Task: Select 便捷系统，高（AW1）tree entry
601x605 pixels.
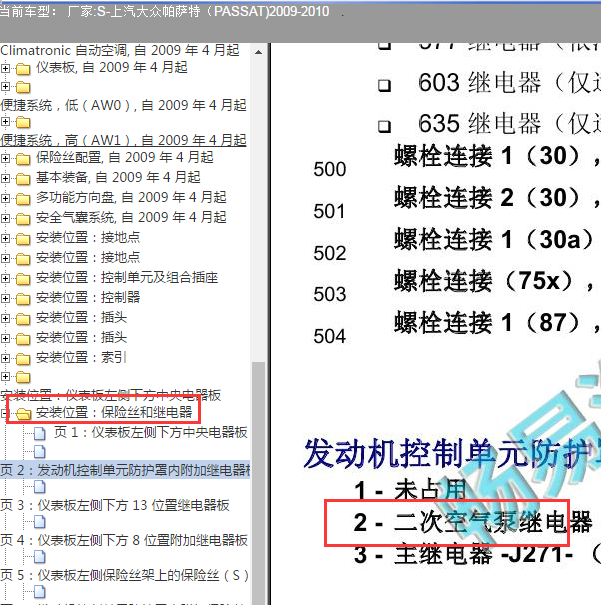Action: (x=123, y=140)
